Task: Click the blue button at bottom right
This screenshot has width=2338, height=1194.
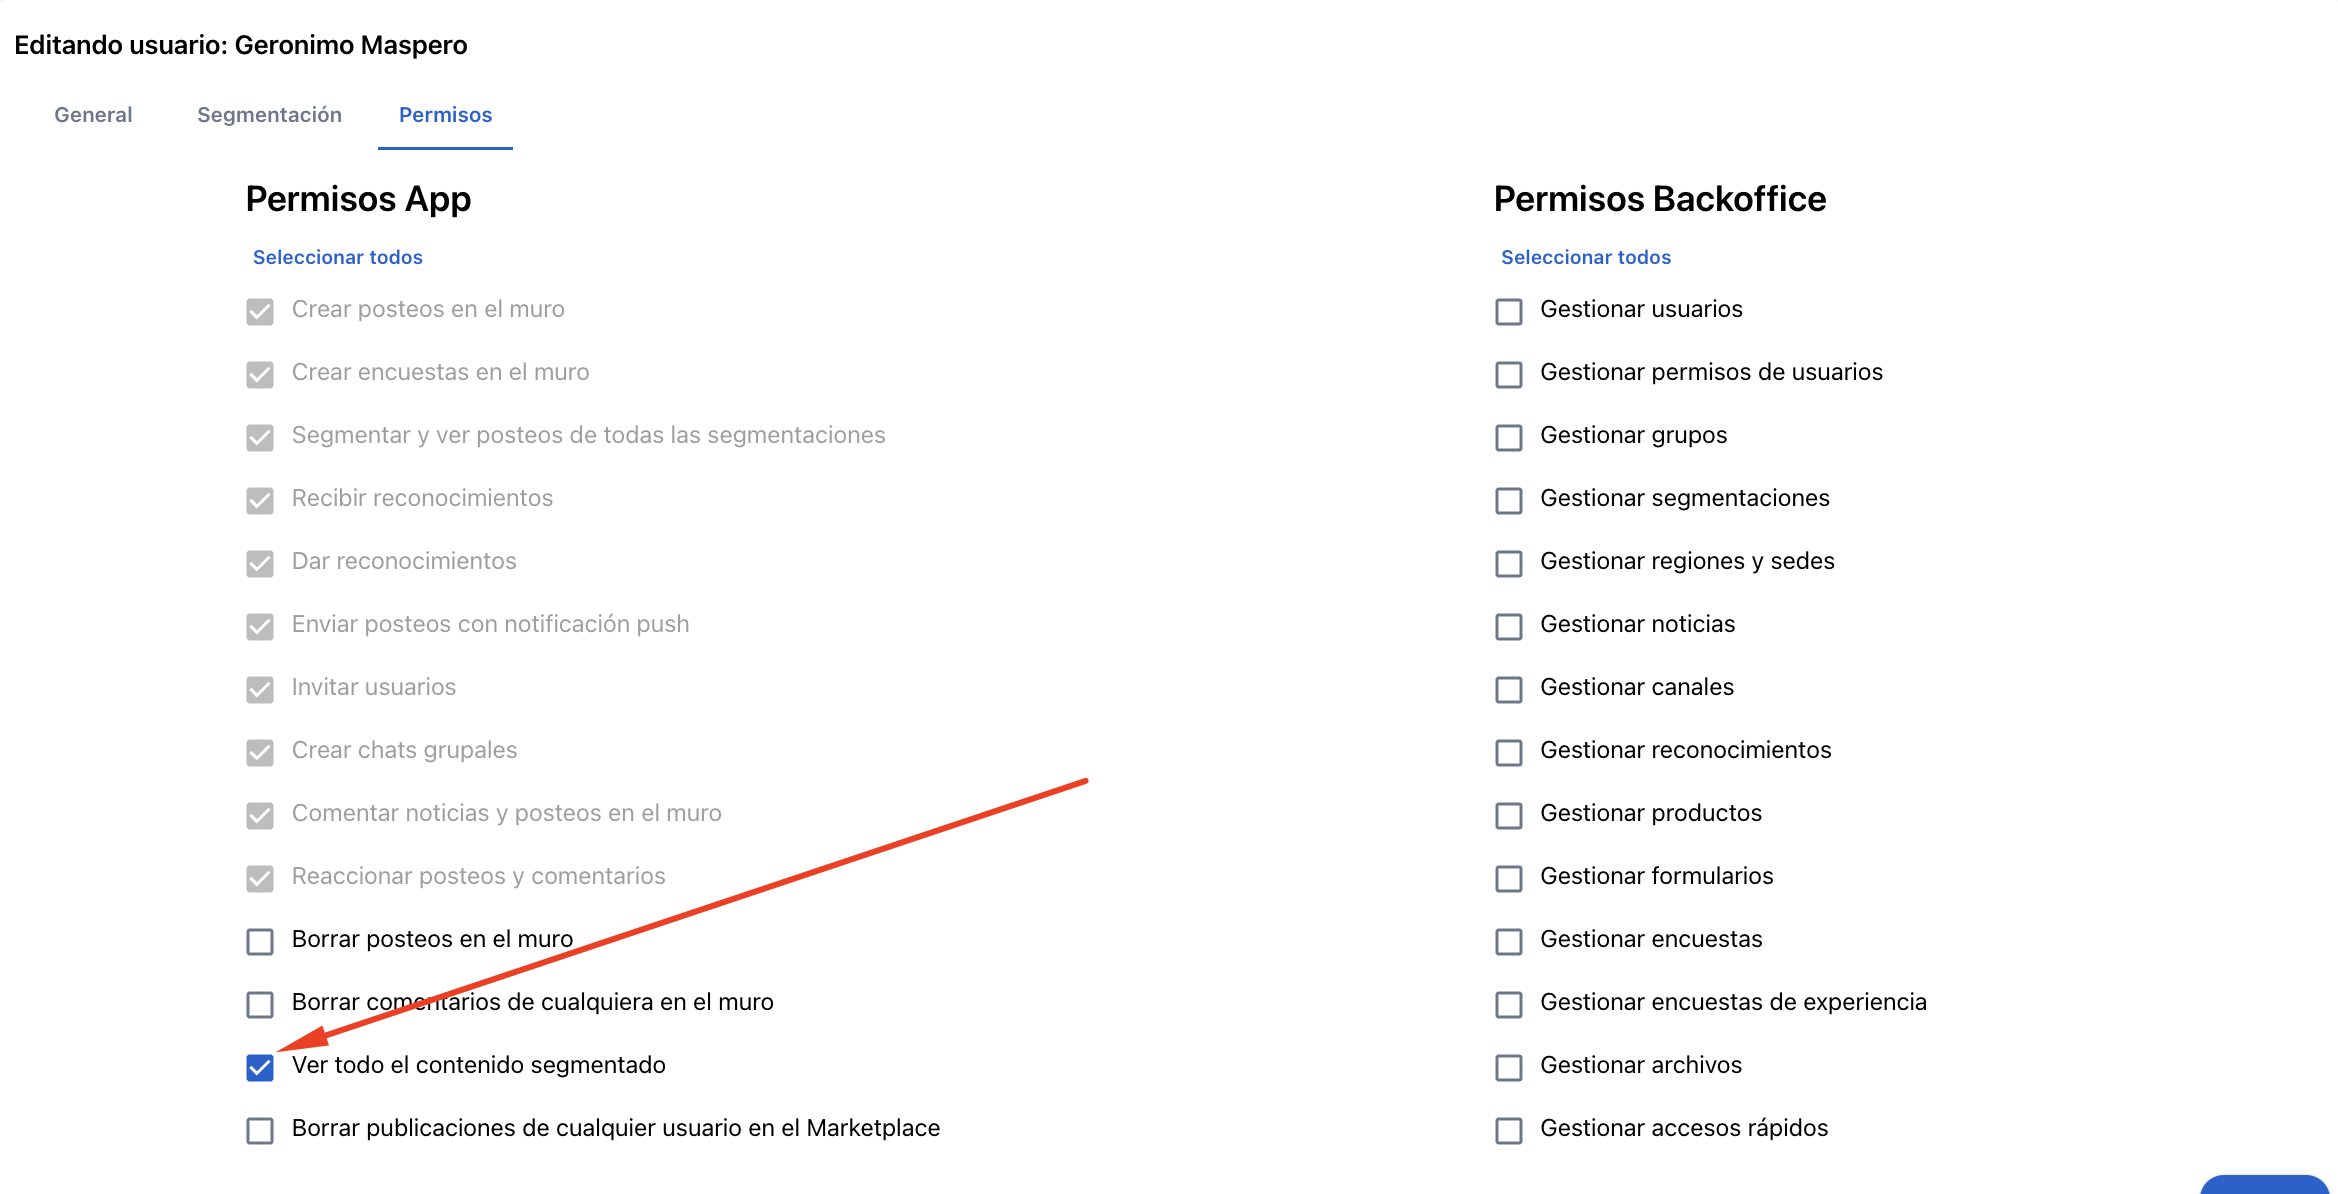Action: coord(2264,1185)
